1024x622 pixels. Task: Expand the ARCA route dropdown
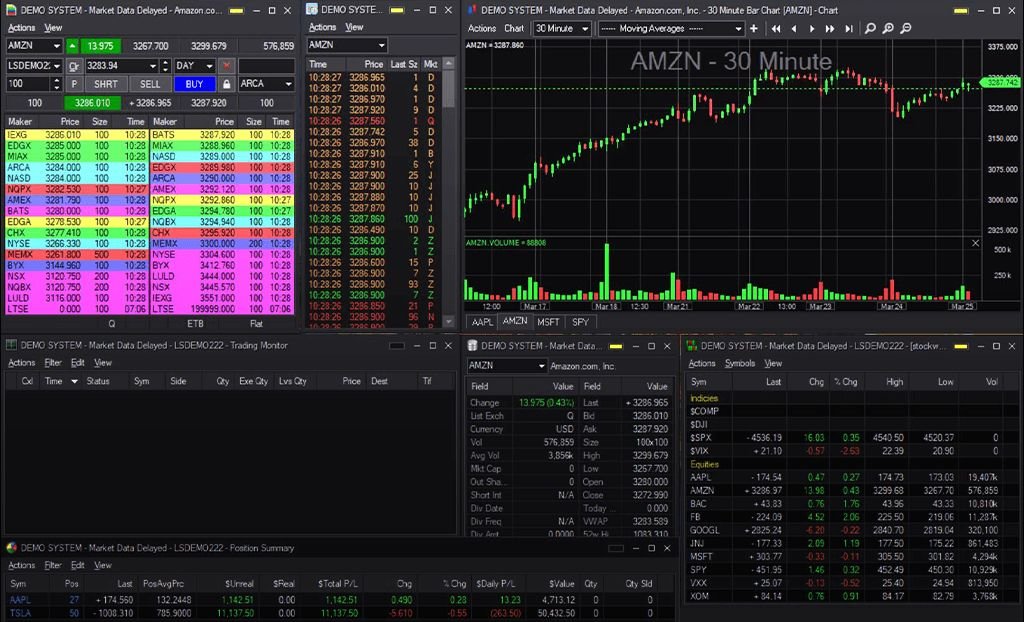[x=266, y=84]
